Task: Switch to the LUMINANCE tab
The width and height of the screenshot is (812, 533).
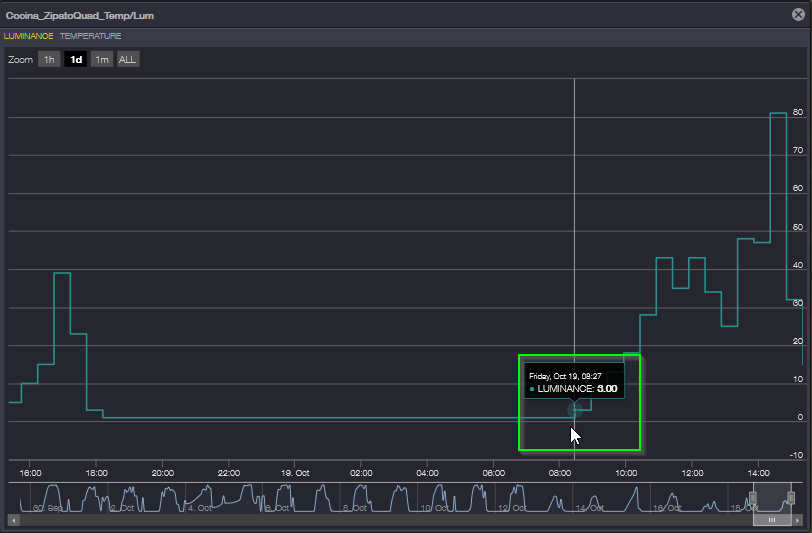Action: coord(28,36)
